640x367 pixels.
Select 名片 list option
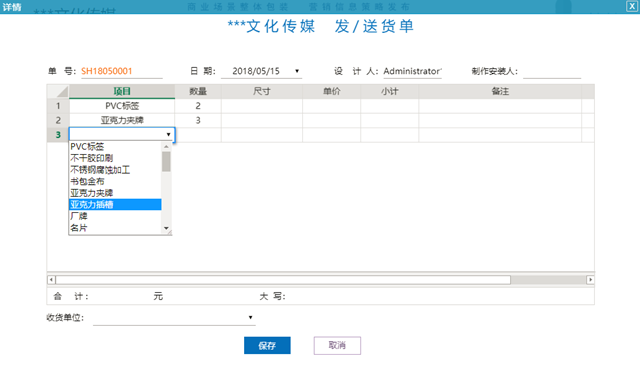[x=115, y=228]
